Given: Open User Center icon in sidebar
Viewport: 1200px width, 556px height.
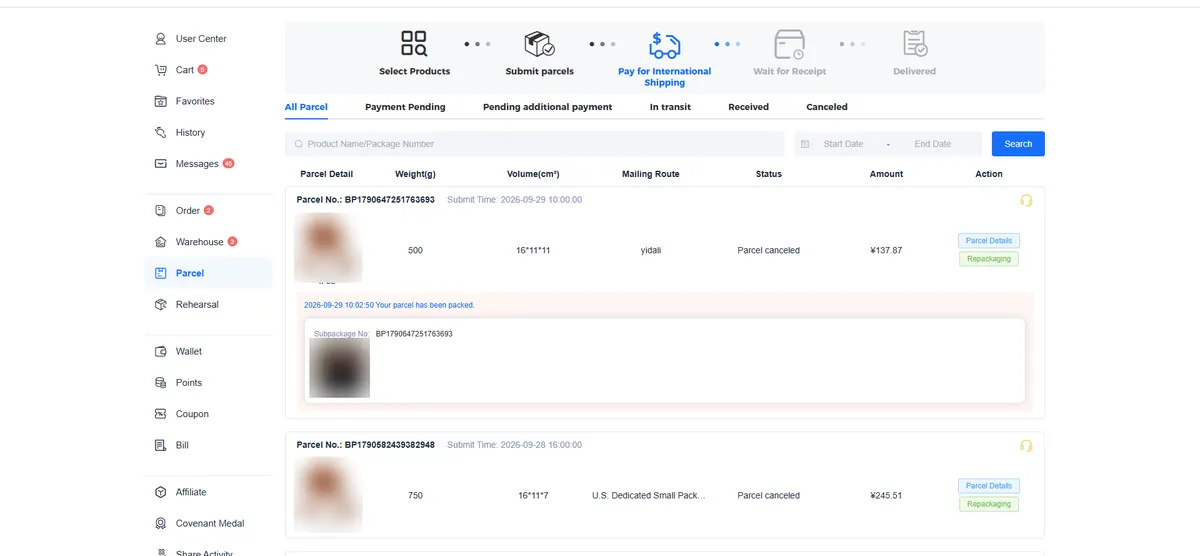Looking at the screenshot, I should tap(161, 39).
